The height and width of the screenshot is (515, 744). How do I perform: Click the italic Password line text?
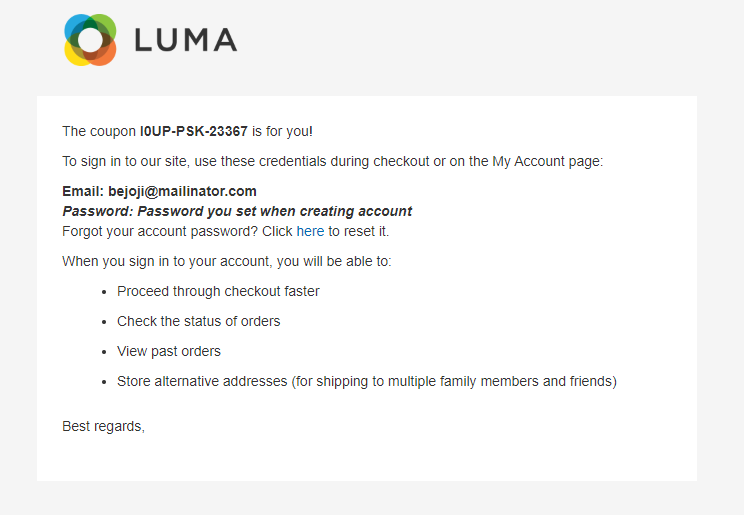[x=237, y=211]
